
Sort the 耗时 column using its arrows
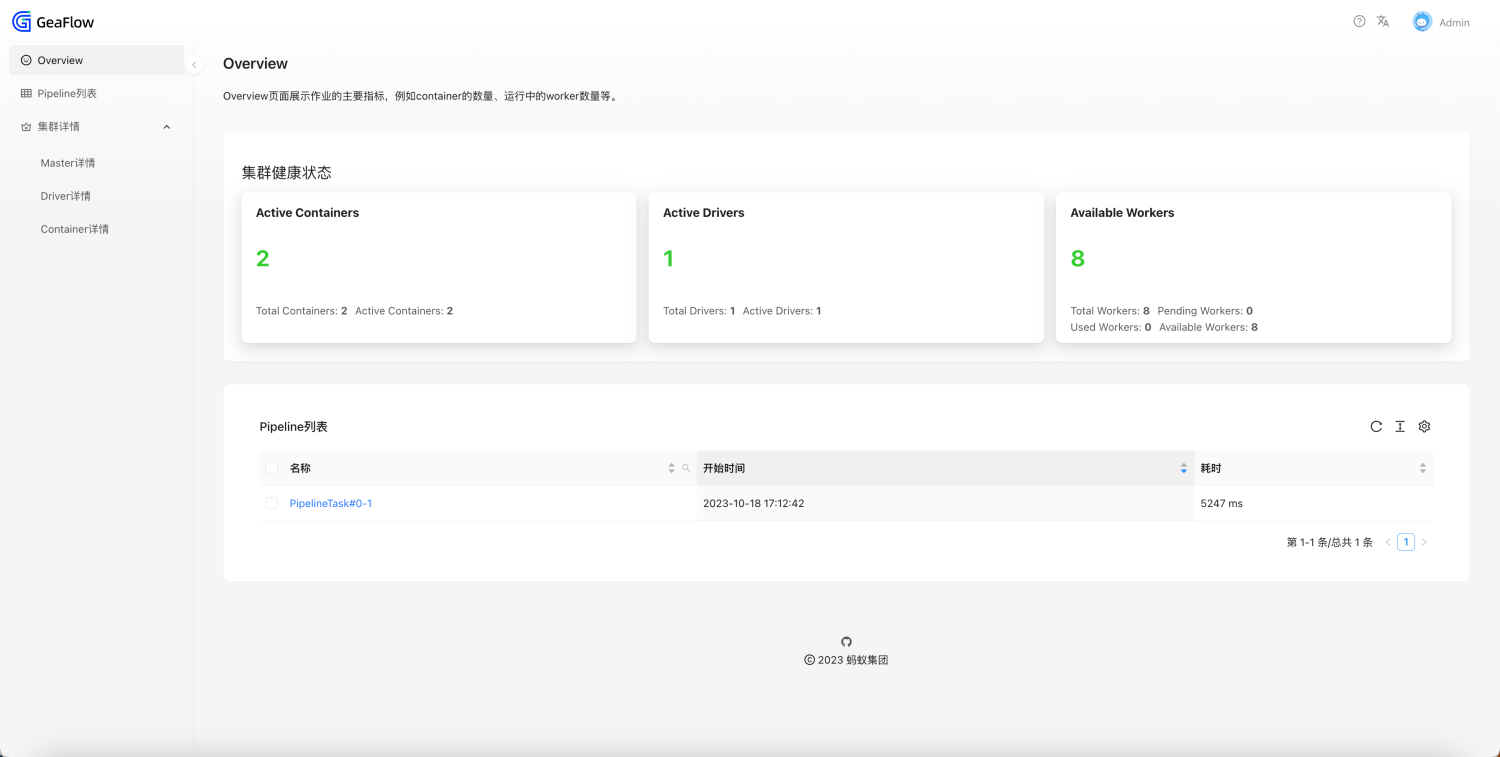pos(1422,467)
